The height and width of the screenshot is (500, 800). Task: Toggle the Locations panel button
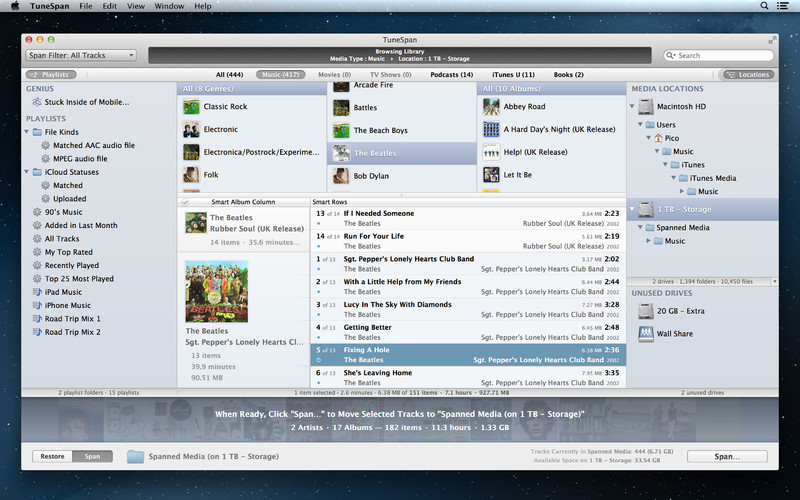748,74
